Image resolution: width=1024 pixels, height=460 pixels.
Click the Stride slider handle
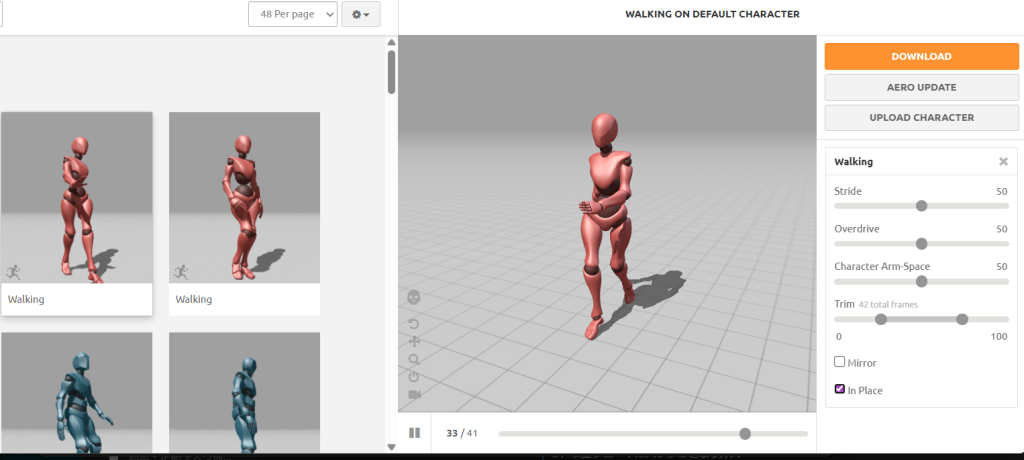point(921,206)
